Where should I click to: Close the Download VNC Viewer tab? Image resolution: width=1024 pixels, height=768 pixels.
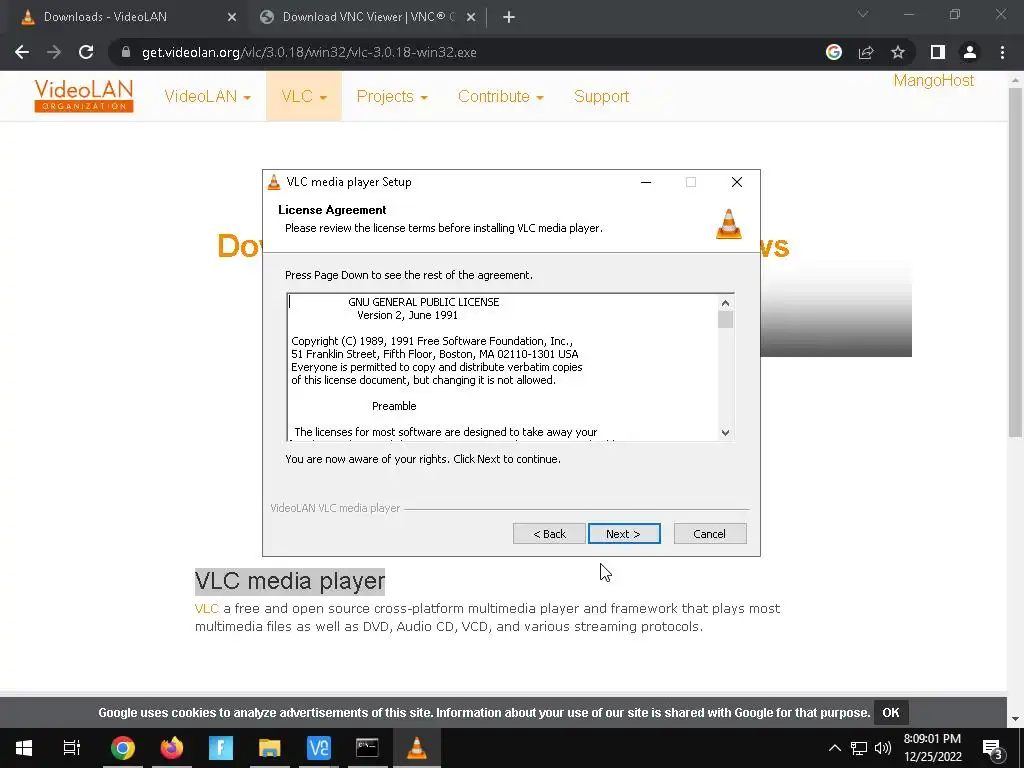point(471,18)
